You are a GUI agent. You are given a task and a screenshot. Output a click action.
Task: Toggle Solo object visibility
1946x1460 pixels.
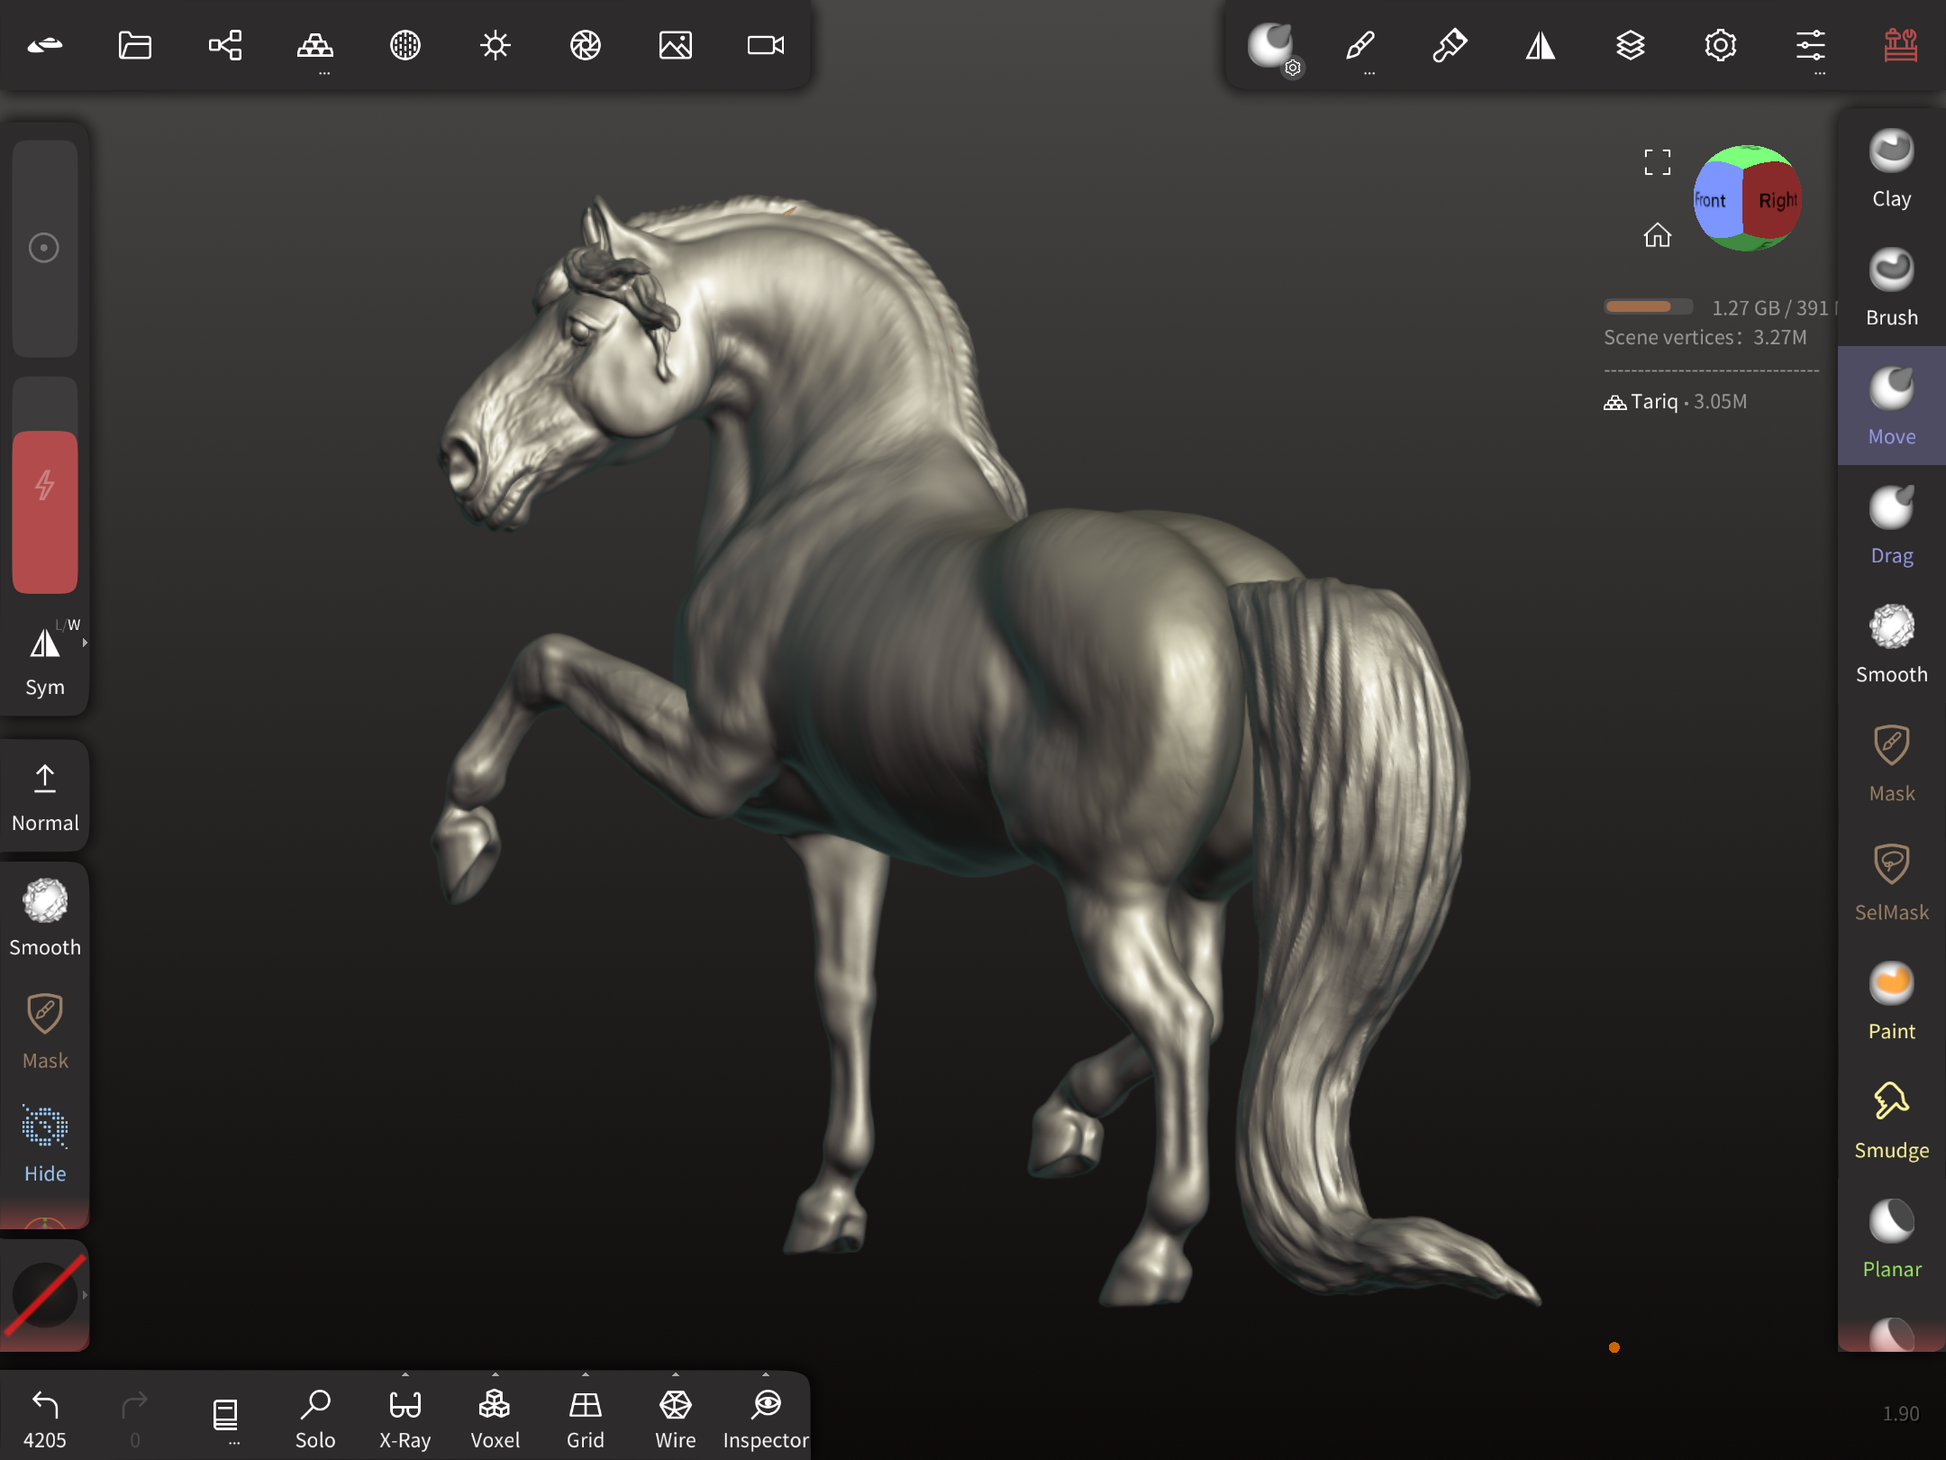[x=315, y=1417]
